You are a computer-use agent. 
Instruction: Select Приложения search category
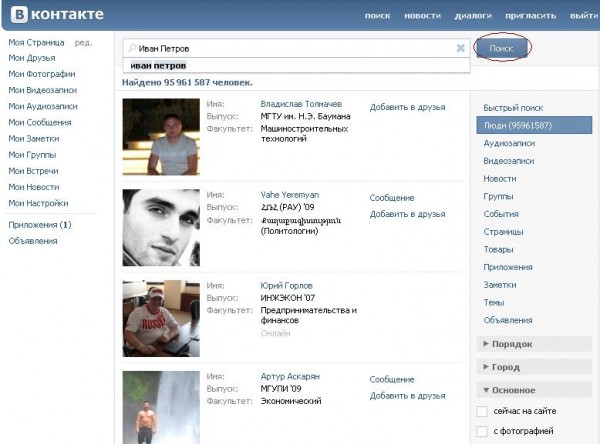[x=508, y=267]
